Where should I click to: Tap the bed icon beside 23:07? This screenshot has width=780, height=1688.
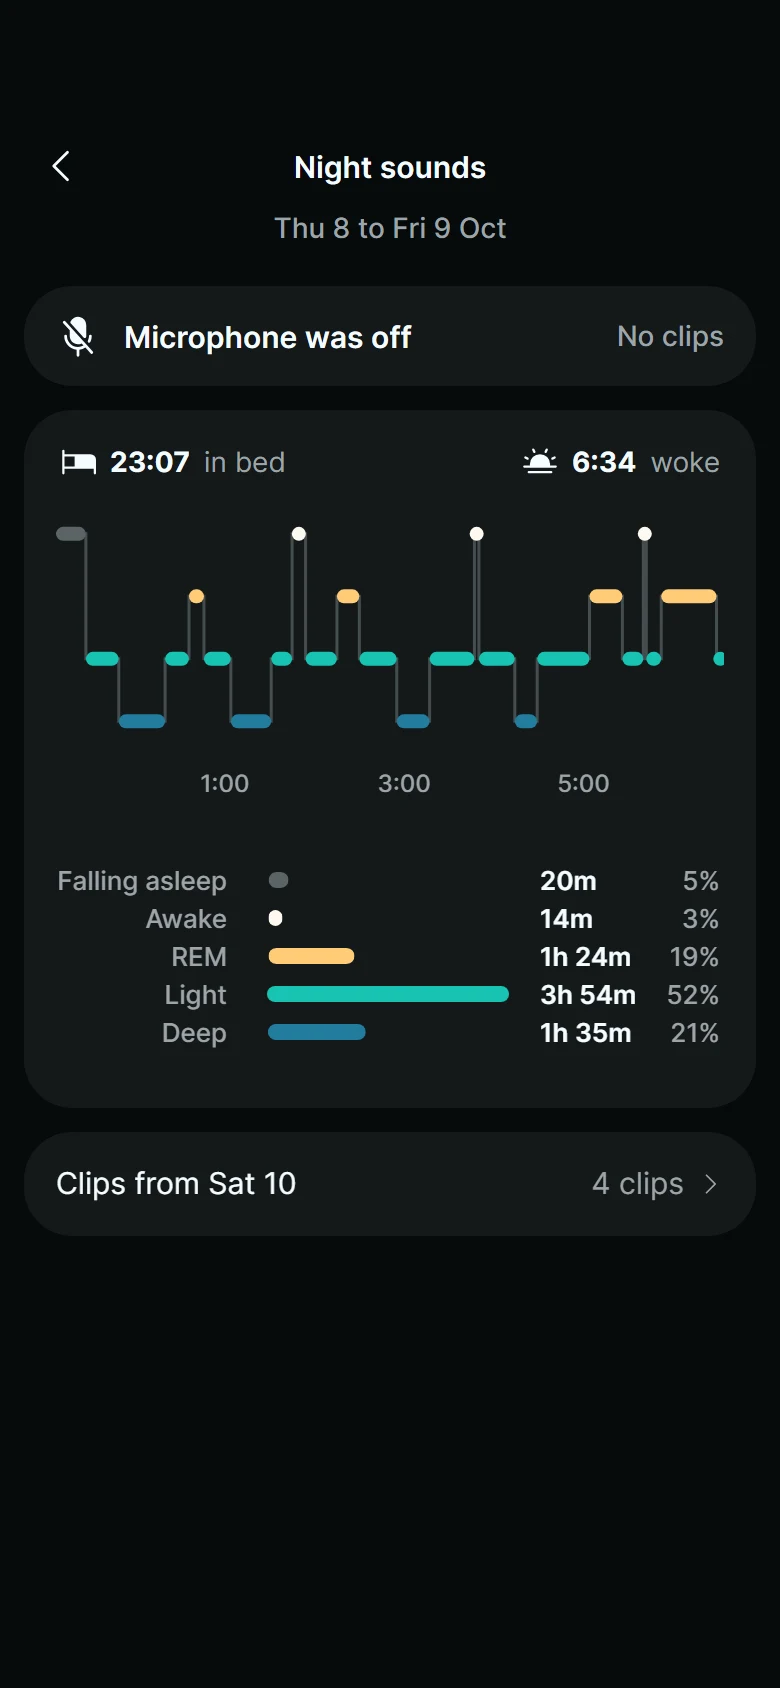(79, 462)
